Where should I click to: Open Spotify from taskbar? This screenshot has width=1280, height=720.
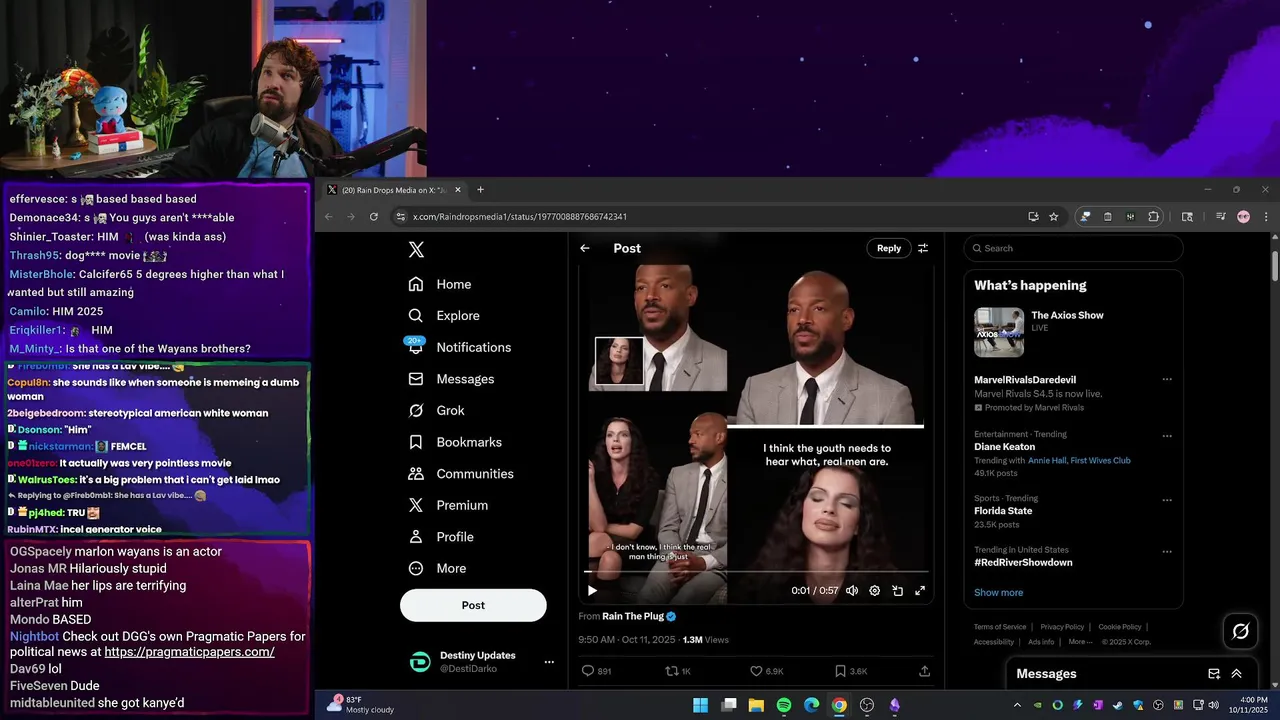tap(784, 705)
